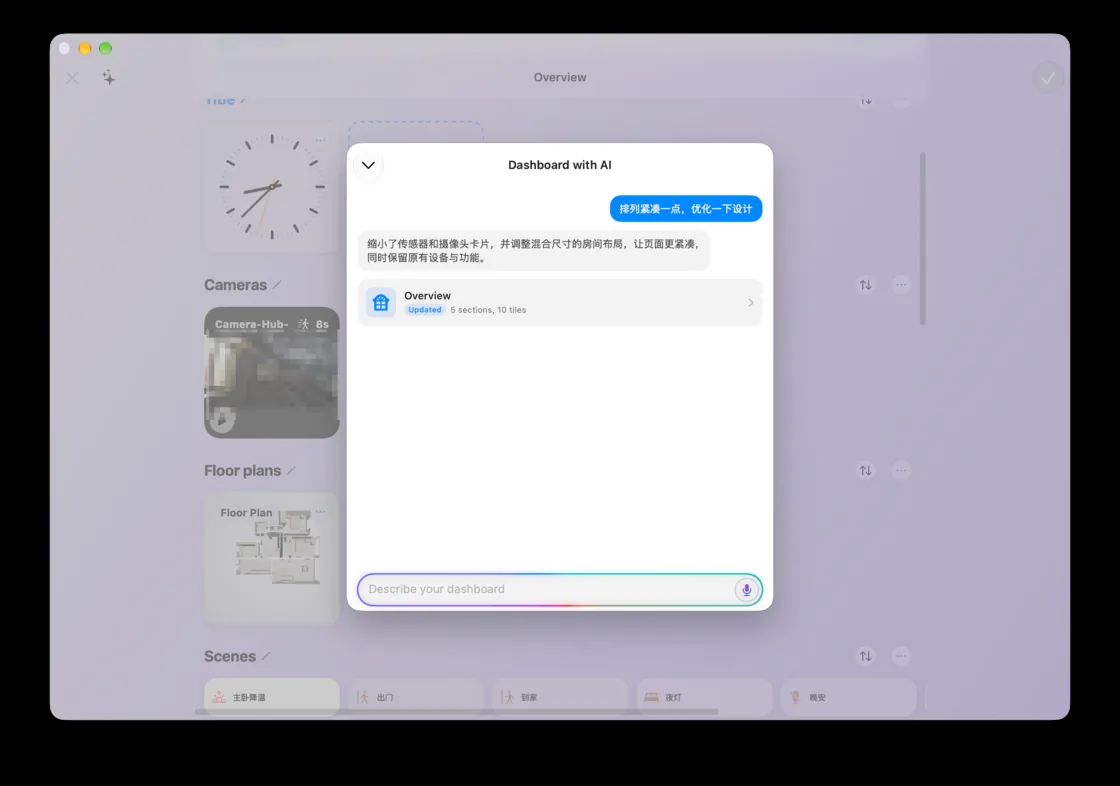Image resolution: width=1120 pixels, height=786 pixels.
Task: Click the '5 sections, 10 tiles' text
Action: [488, 310]
